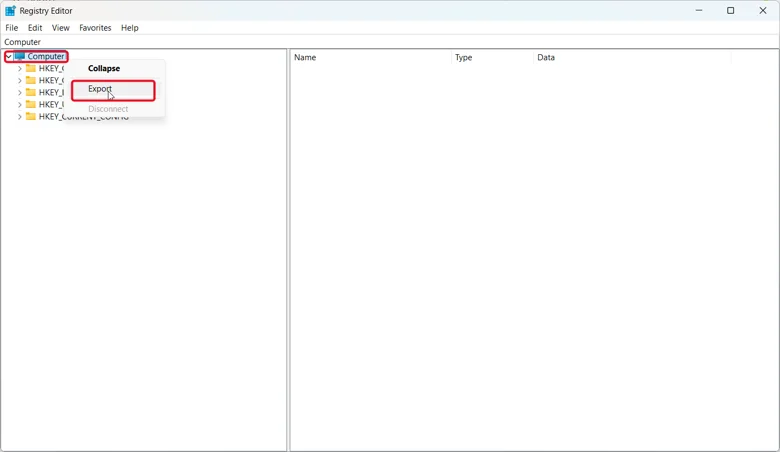The width and height of the screenshot is (780, 452).
Task: Choose Collapse from the context menu
Action: tap(104, 68)
